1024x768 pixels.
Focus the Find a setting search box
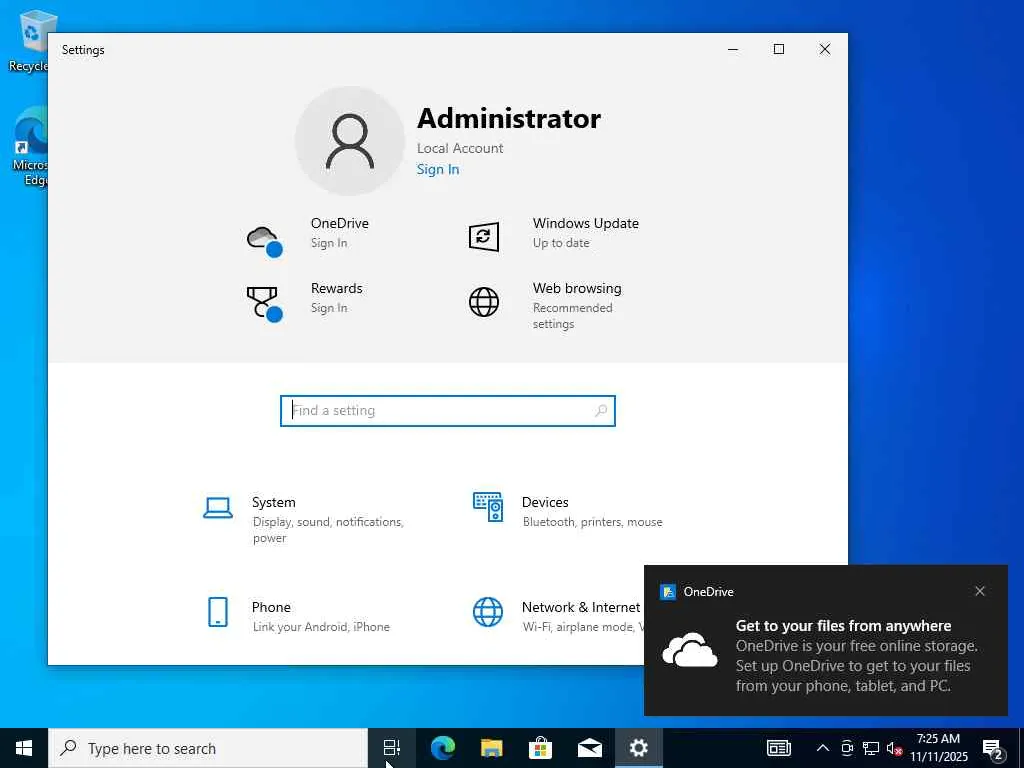(x=448, y=411)
